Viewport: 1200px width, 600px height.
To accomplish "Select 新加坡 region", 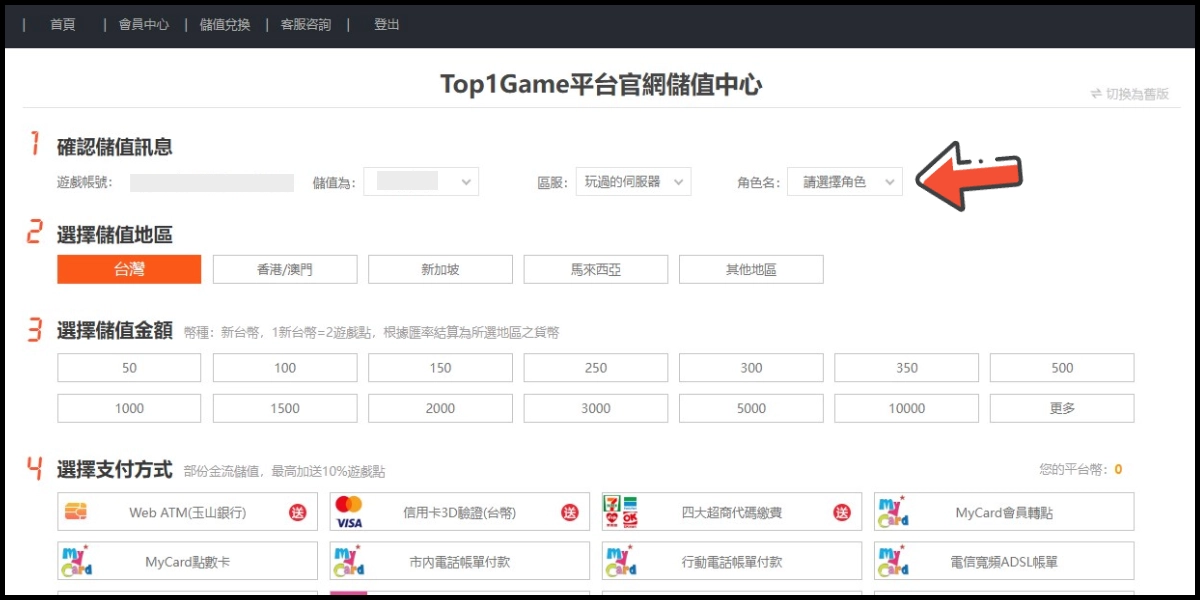I will pos(440,269).
